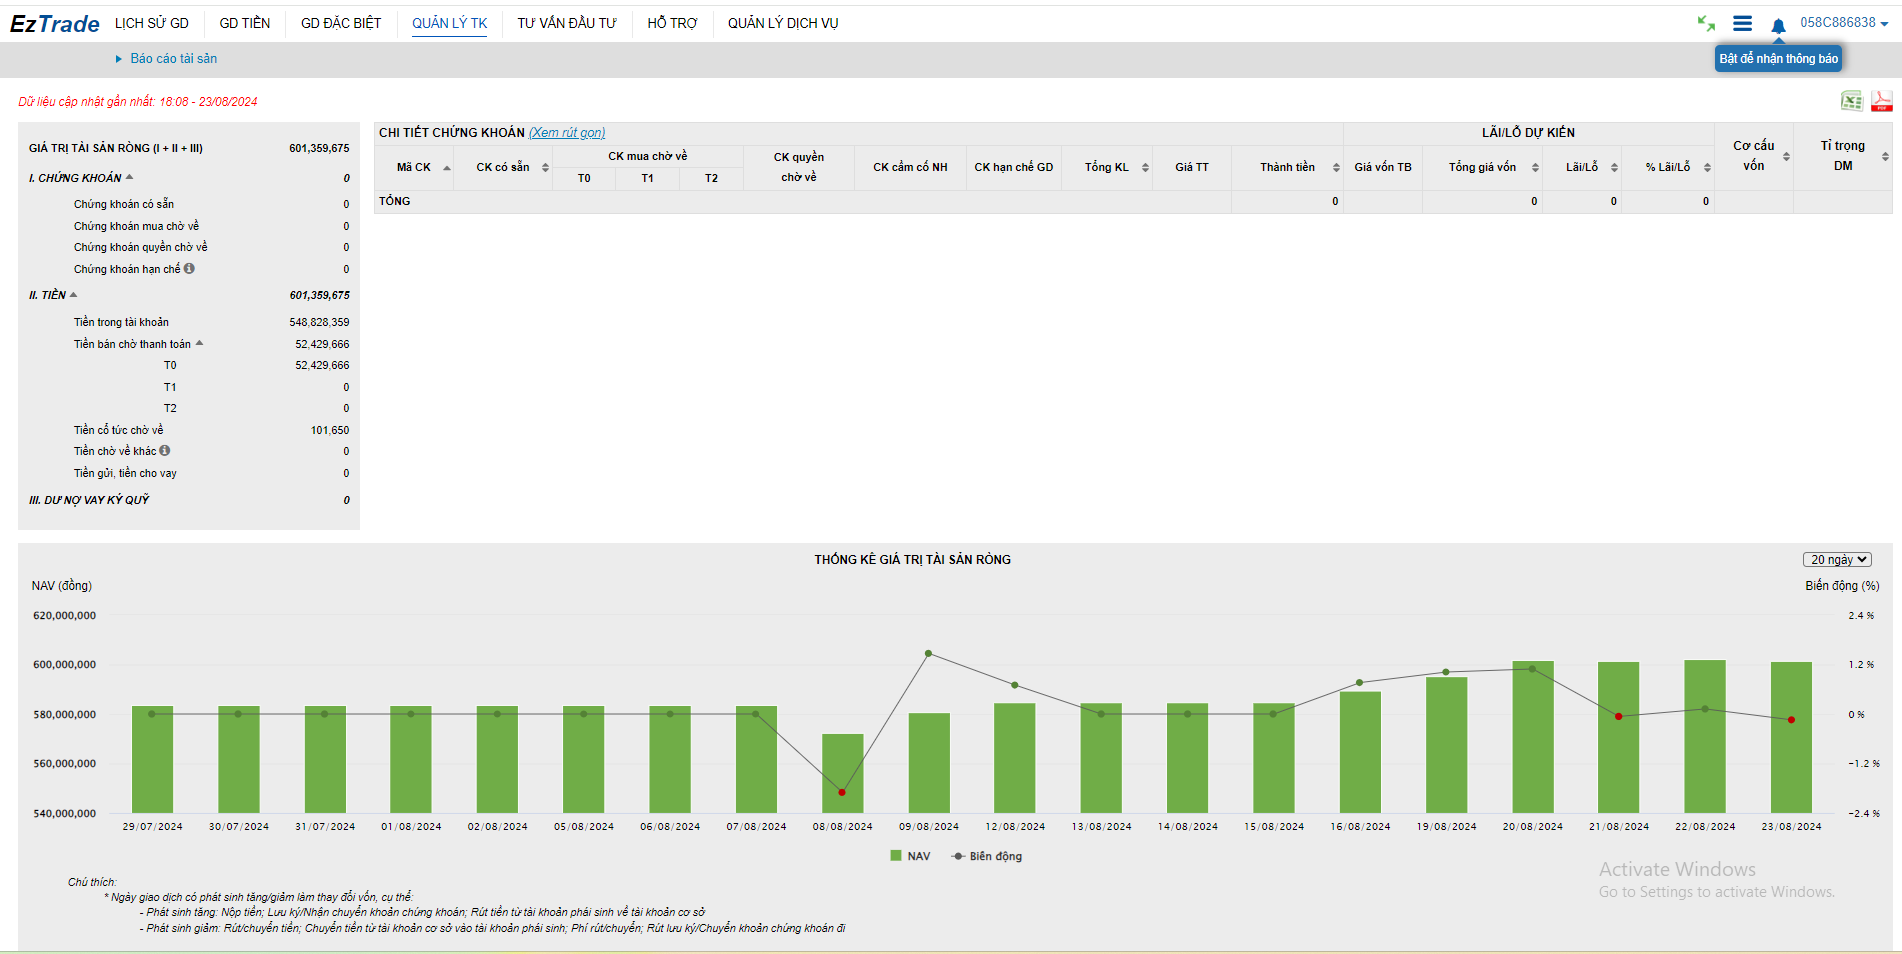Viewport: 1902px width, 954px height.
Task: Open the GD ĐẶC BIỆT menu
Action: tap(341, 23)
